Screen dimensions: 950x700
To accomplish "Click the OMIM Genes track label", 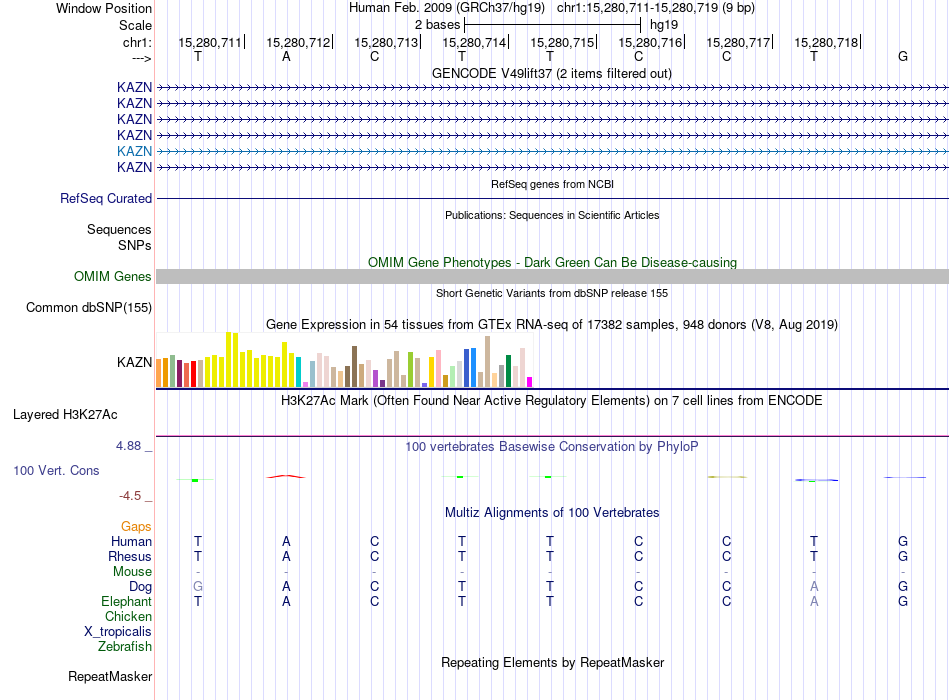I will coord(112,277).
